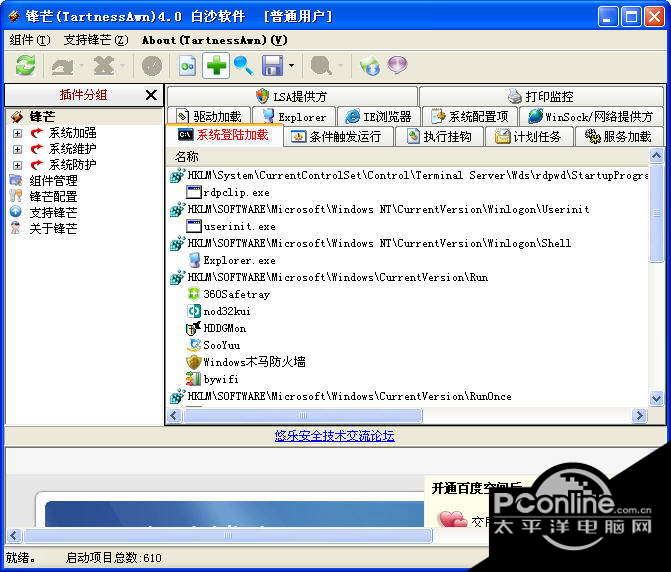
Task: Expand the 系统防护 tree node
Action: [x=17, y=165]
